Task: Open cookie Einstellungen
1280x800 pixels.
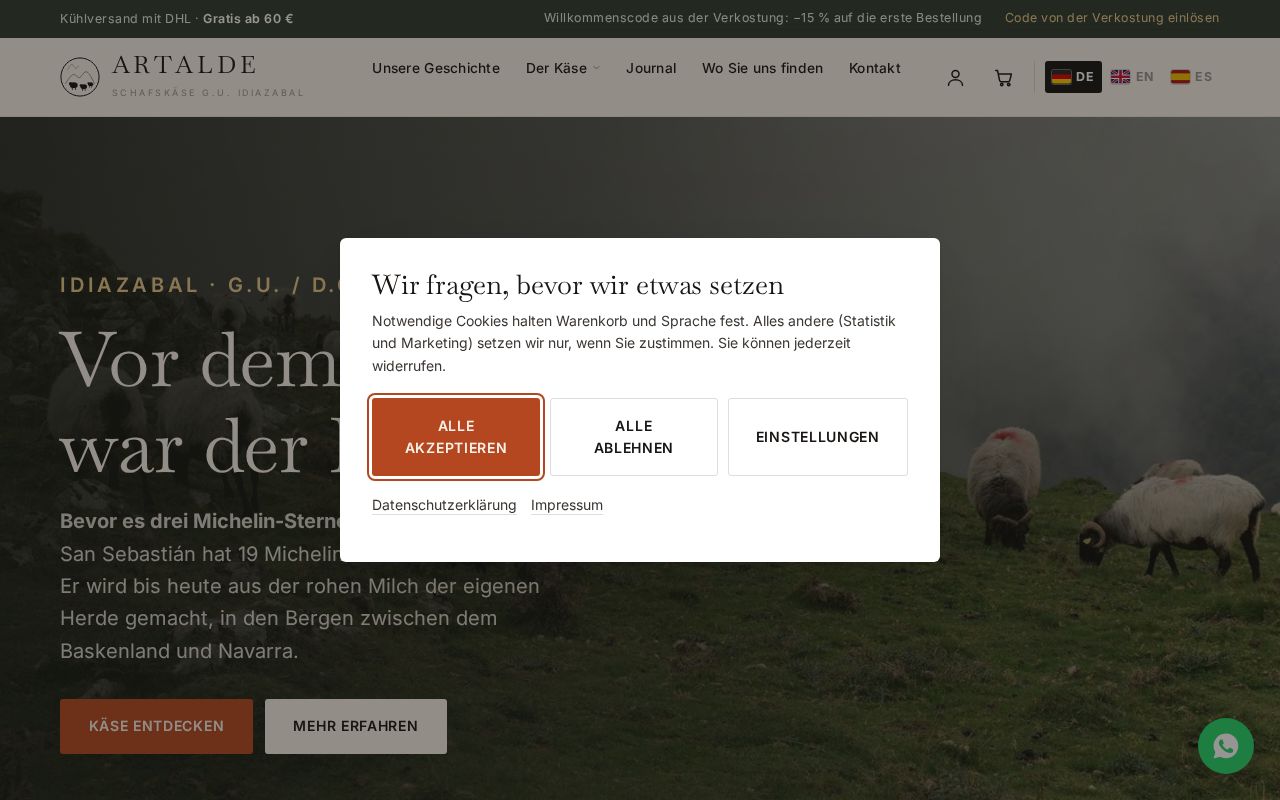Action: pyautogui.click(x=818, y=437)
